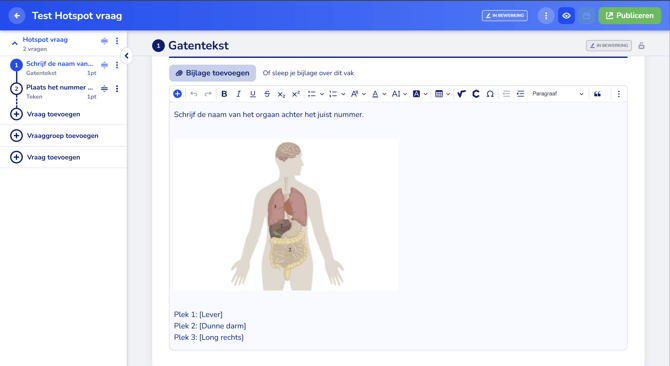The image size is (670, 366).
Task: Open options for 'Plaats het nummer' question
Action: point(117,88)
